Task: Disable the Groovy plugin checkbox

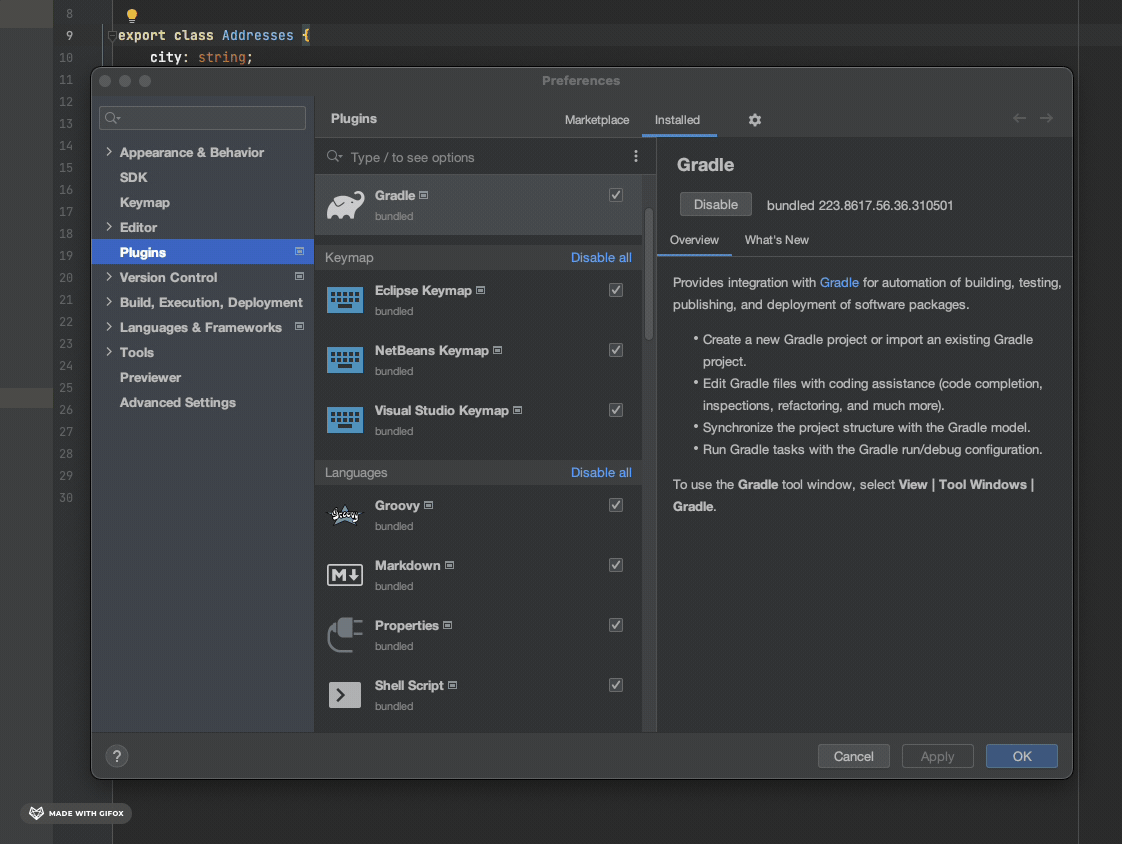Action: pyautogui.click(x=615, y=505)
